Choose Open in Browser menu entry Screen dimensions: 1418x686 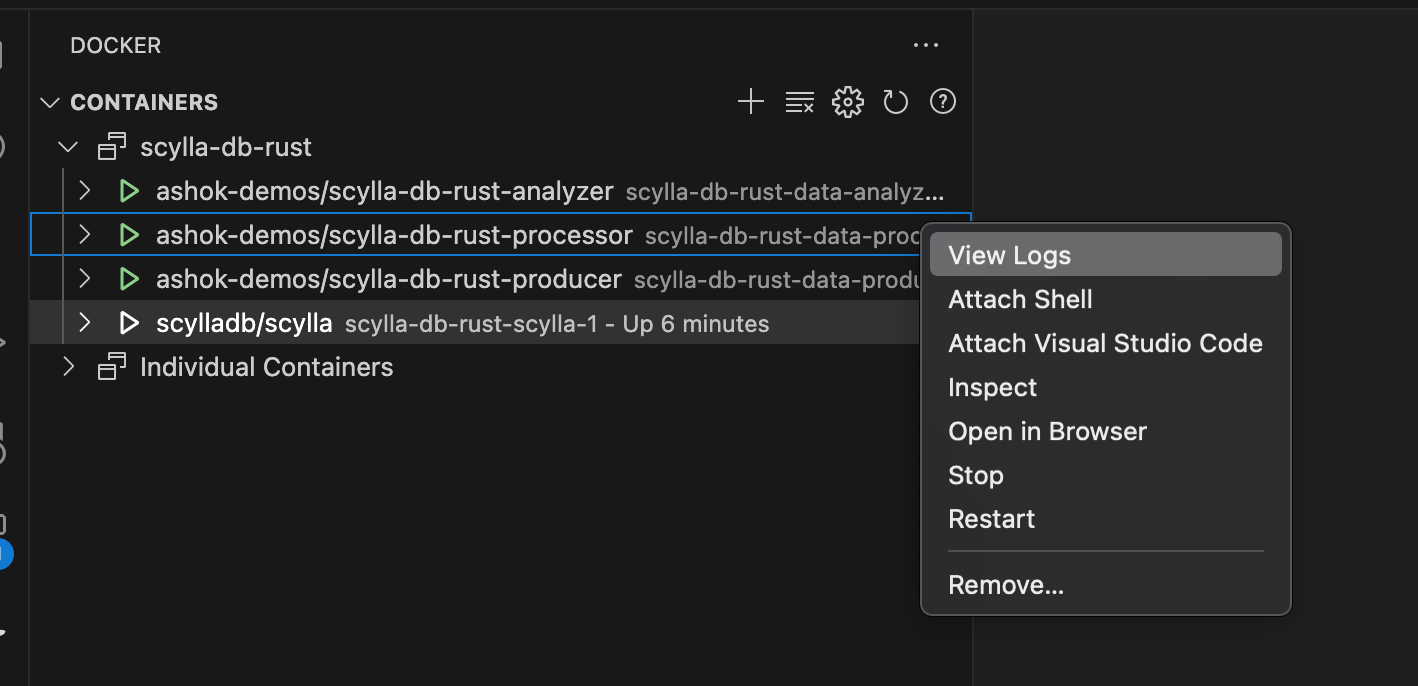click(1047, 431)
